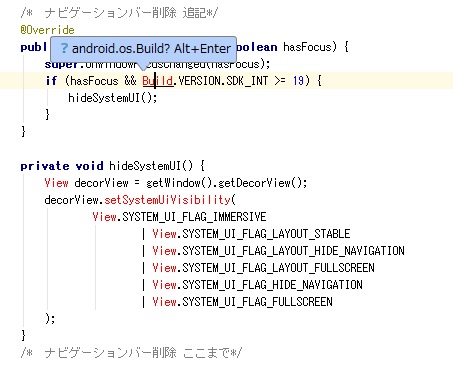Screen dimensions: 453x370
Task: Click the question mark icon in tooltip
Action: pyautogui.click(x=64, y=49)
